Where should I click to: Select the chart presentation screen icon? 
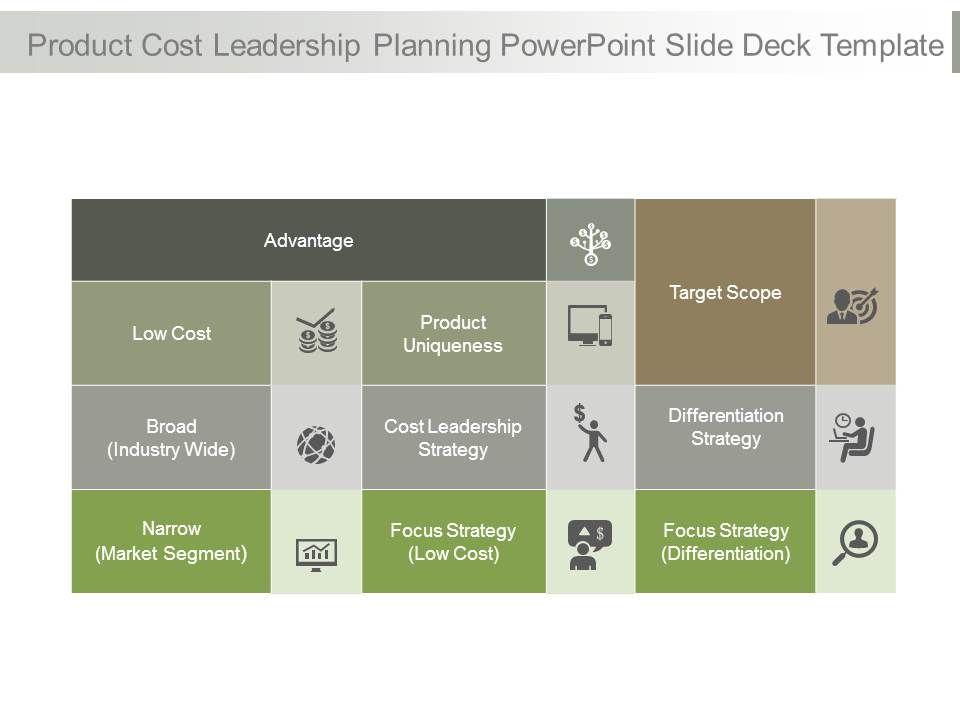click(x=316, y=550)
